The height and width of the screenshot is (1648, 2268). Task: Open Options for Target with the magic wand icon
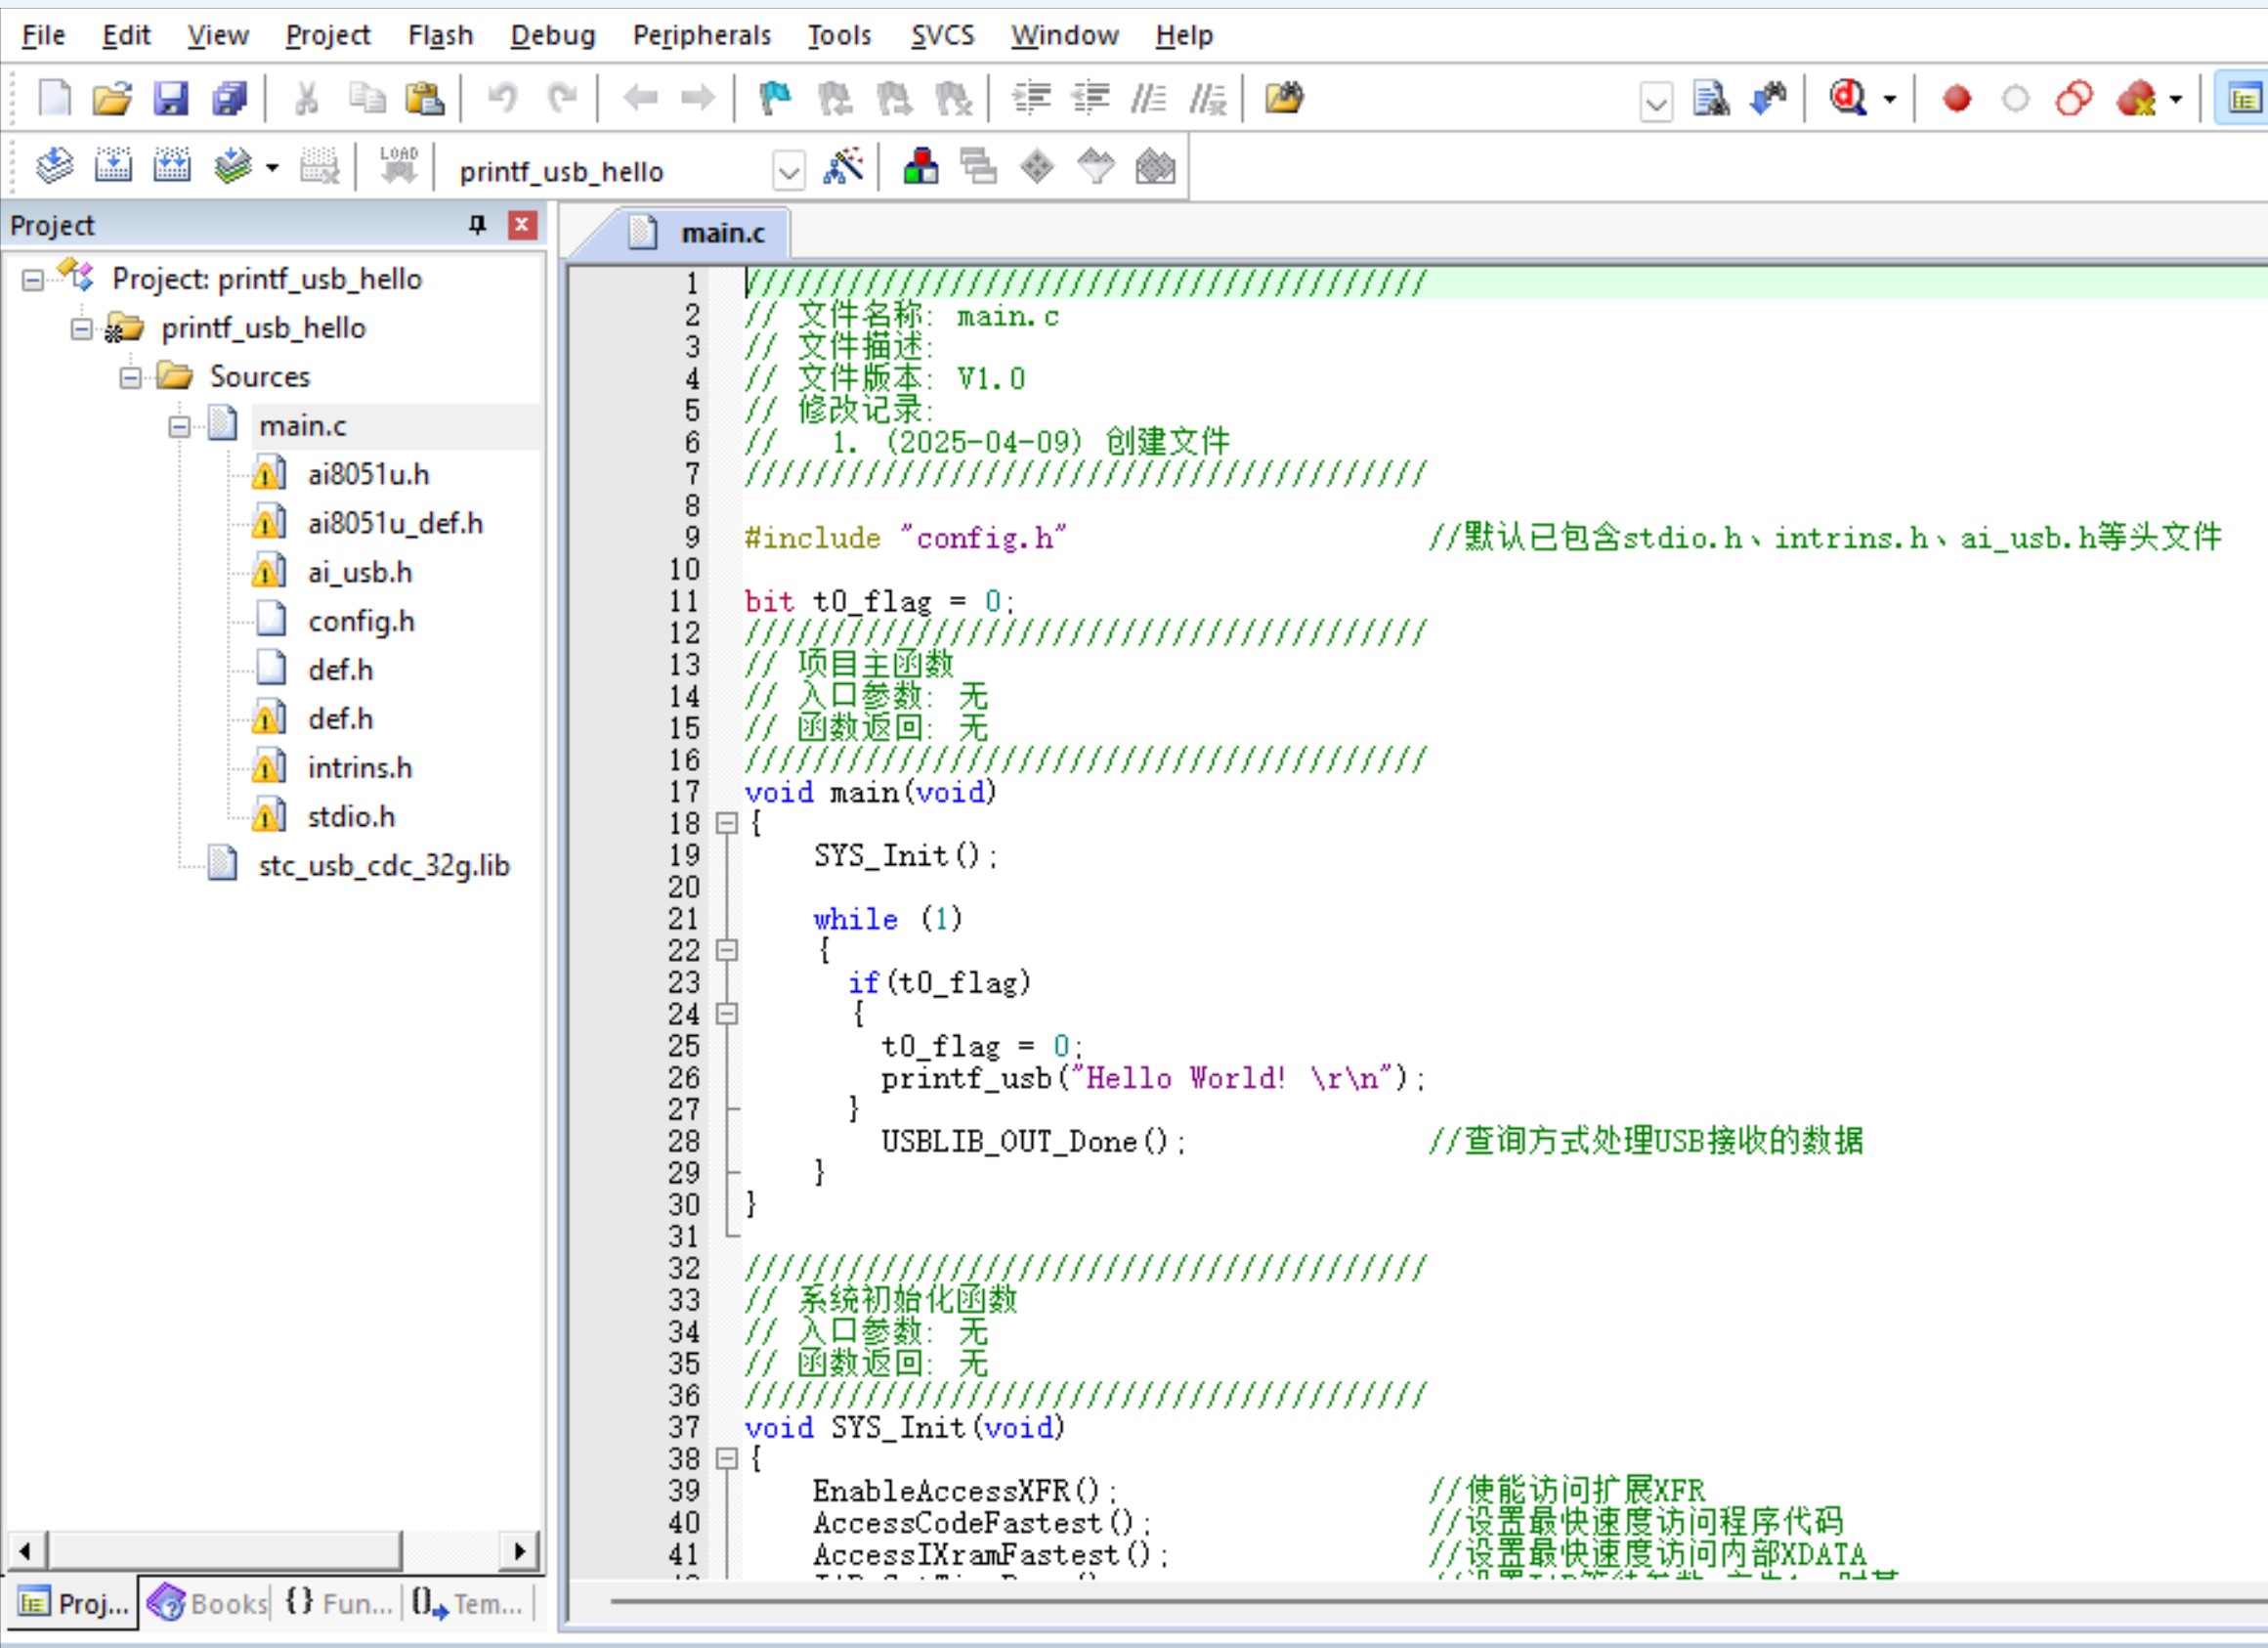[x=843, y=166]
